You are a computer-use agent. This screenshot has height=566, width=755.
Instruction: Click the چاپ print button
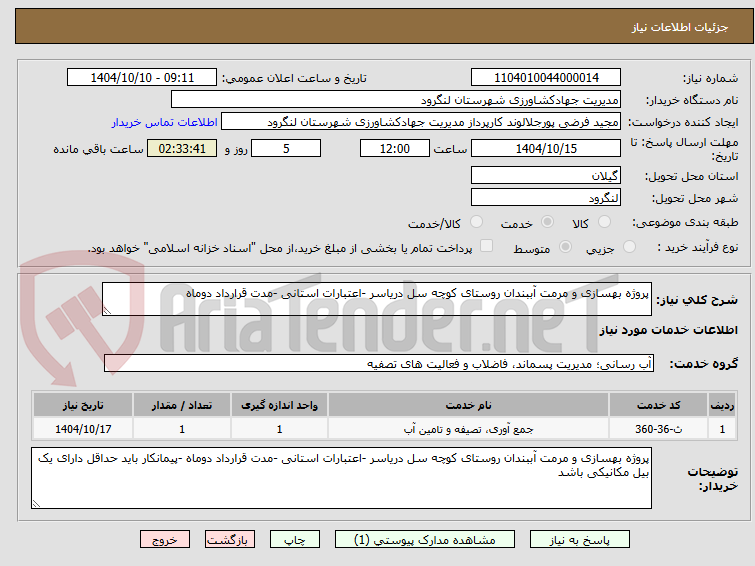295,540
